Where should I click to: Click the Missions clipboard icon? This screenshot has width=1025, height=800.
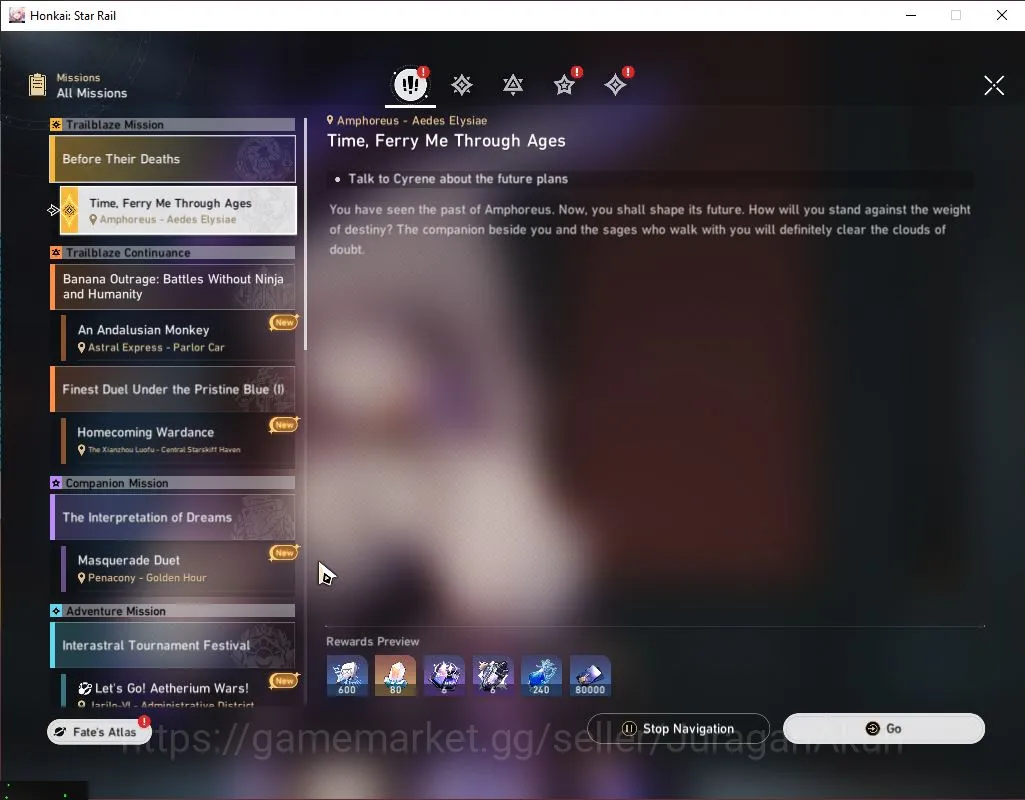coord(37,85)
